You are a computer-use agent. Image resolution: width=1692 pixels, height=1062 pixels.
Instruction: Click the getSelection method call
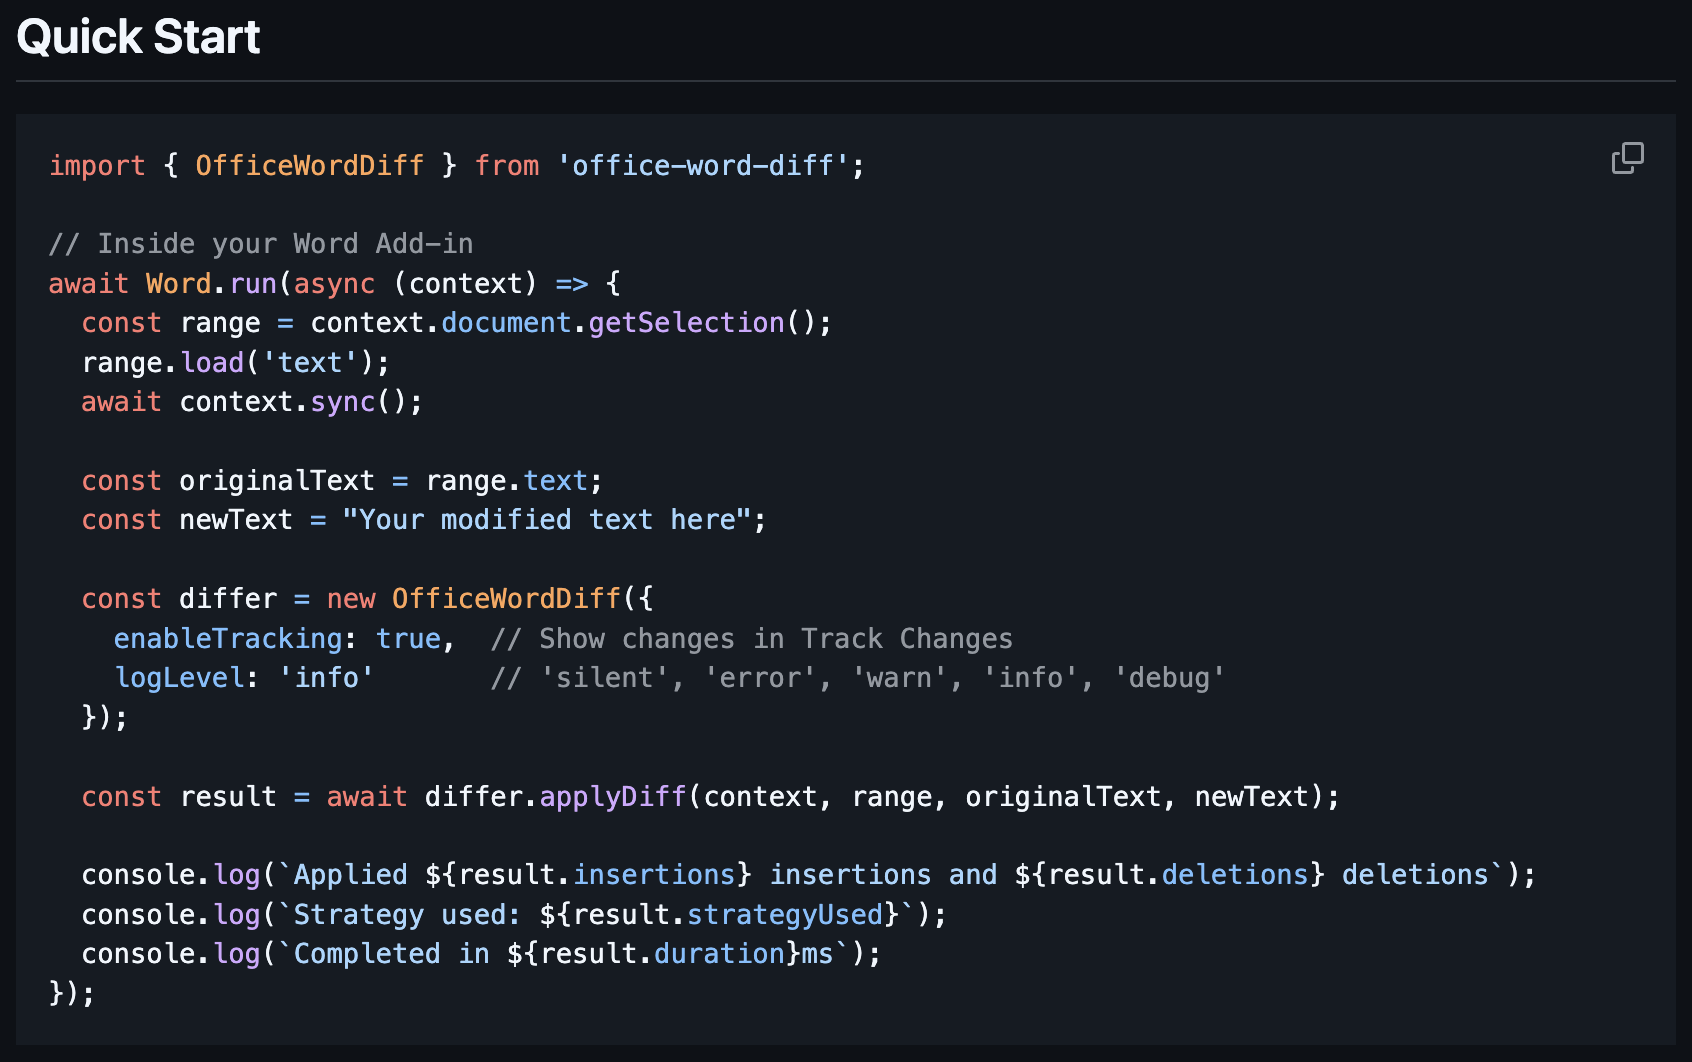686,323
